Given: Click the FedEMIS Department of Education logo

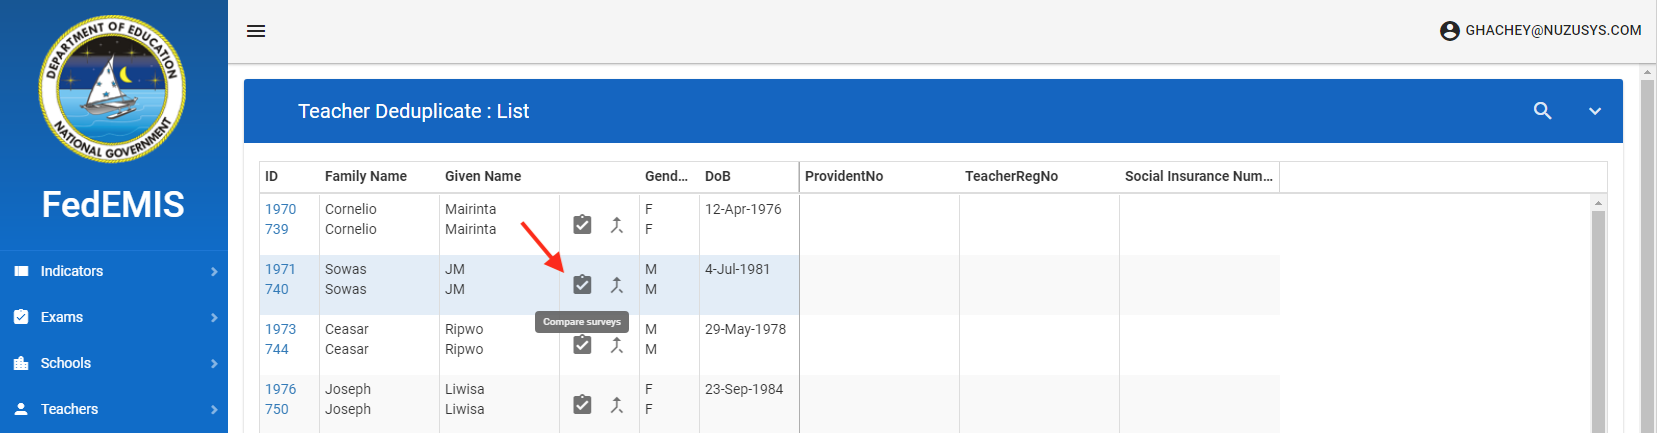Looking at the screenshot, I should coord(113,90).
